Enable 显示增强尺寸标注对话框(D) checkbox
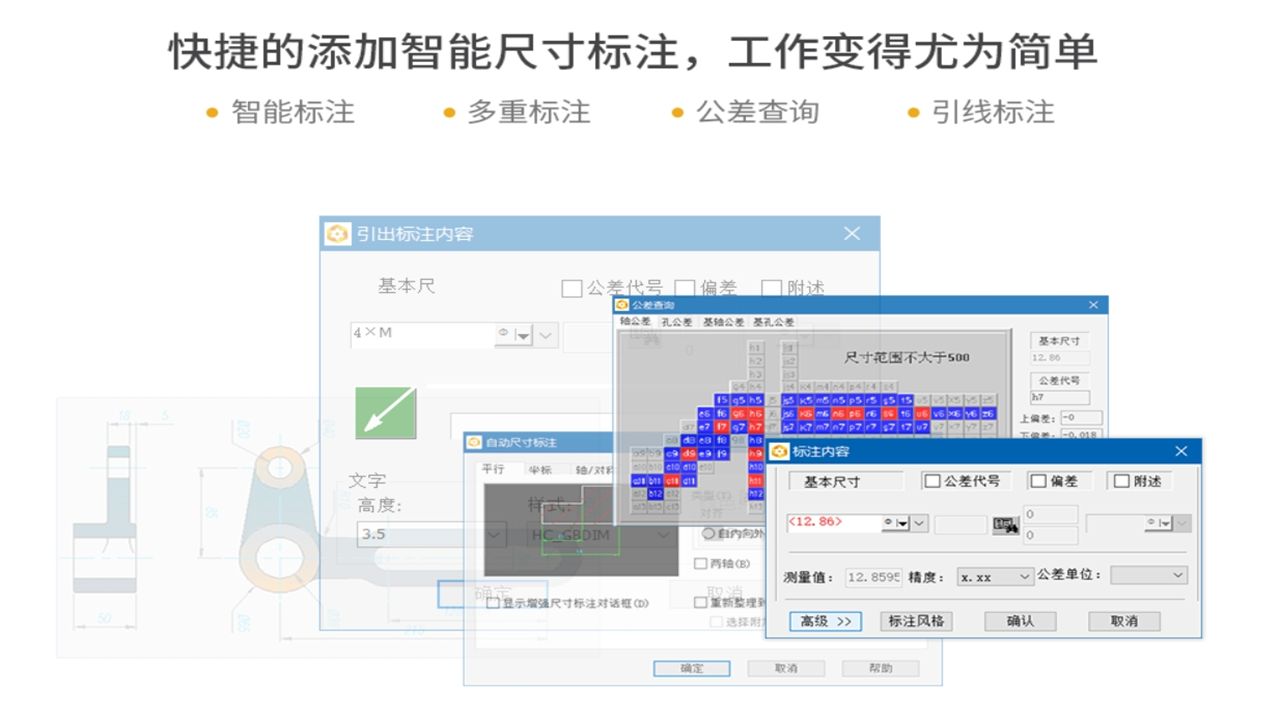The width and height of the screenshot is (1280, 720). [491, 603]
